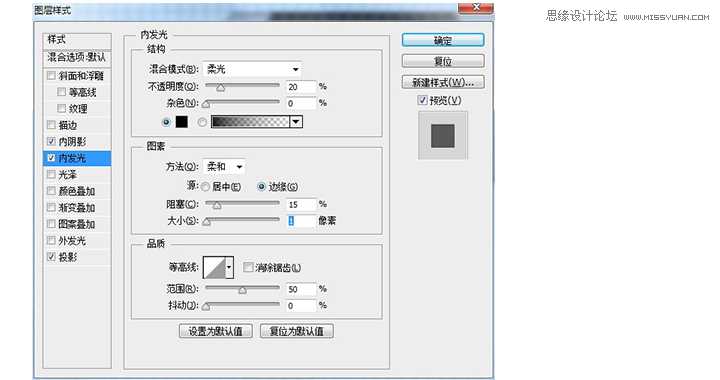
Task: Click the 阻塞 value field showing 15
Action: tap(301, 204)
